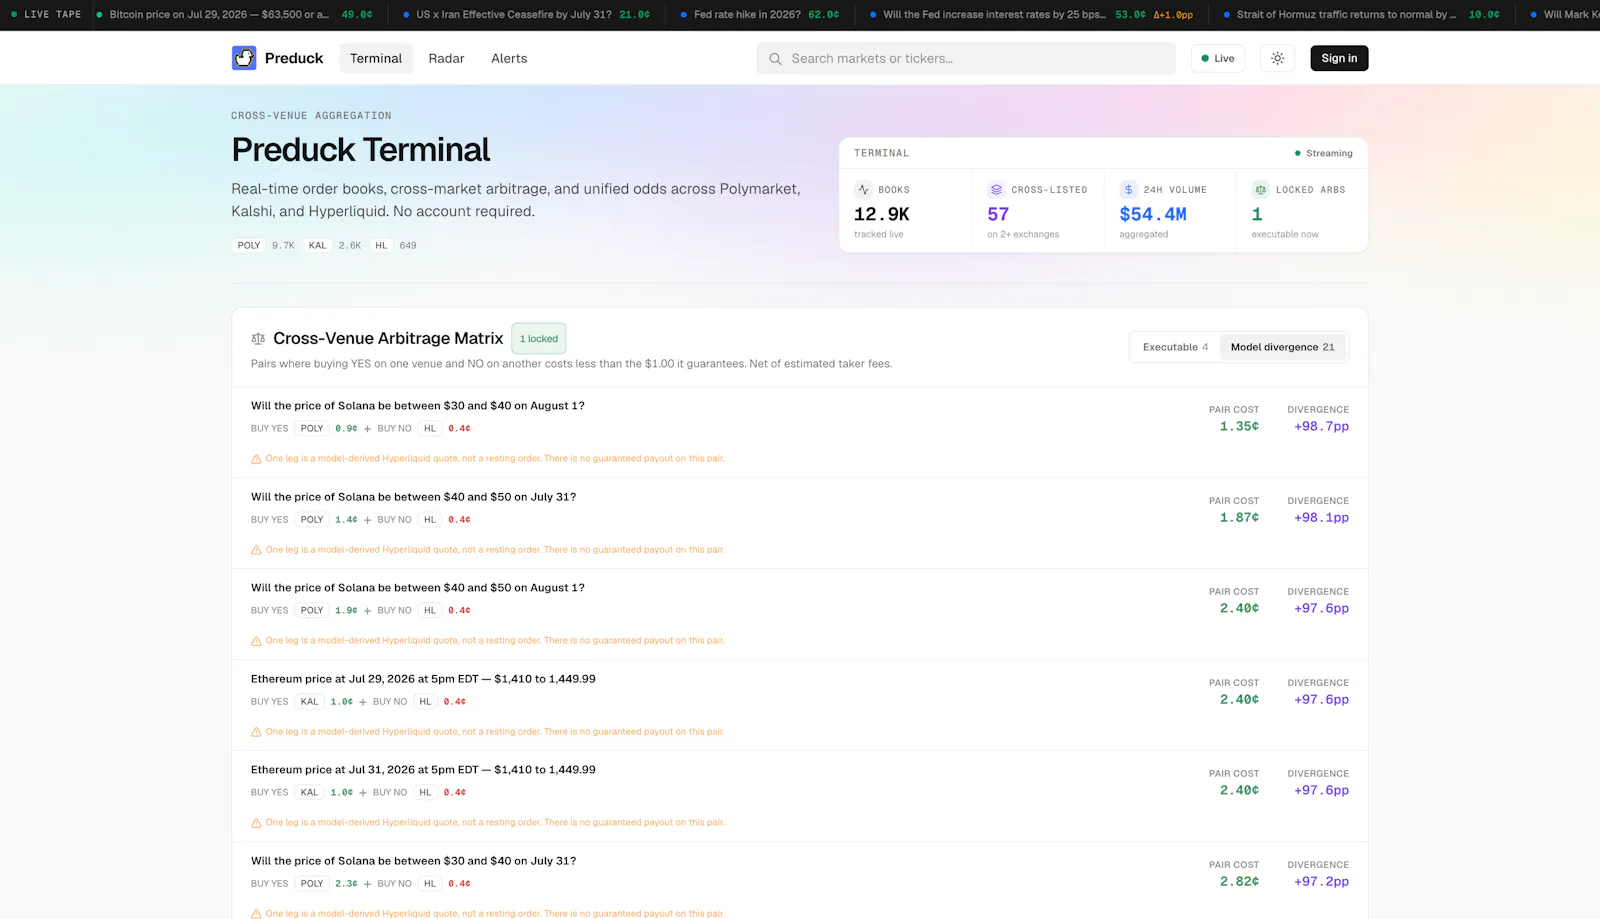1600x919 pixels.
Task: Open Ethereum Jul 29 $1,410 to 1,449.99 market
Action: point(423,679)
